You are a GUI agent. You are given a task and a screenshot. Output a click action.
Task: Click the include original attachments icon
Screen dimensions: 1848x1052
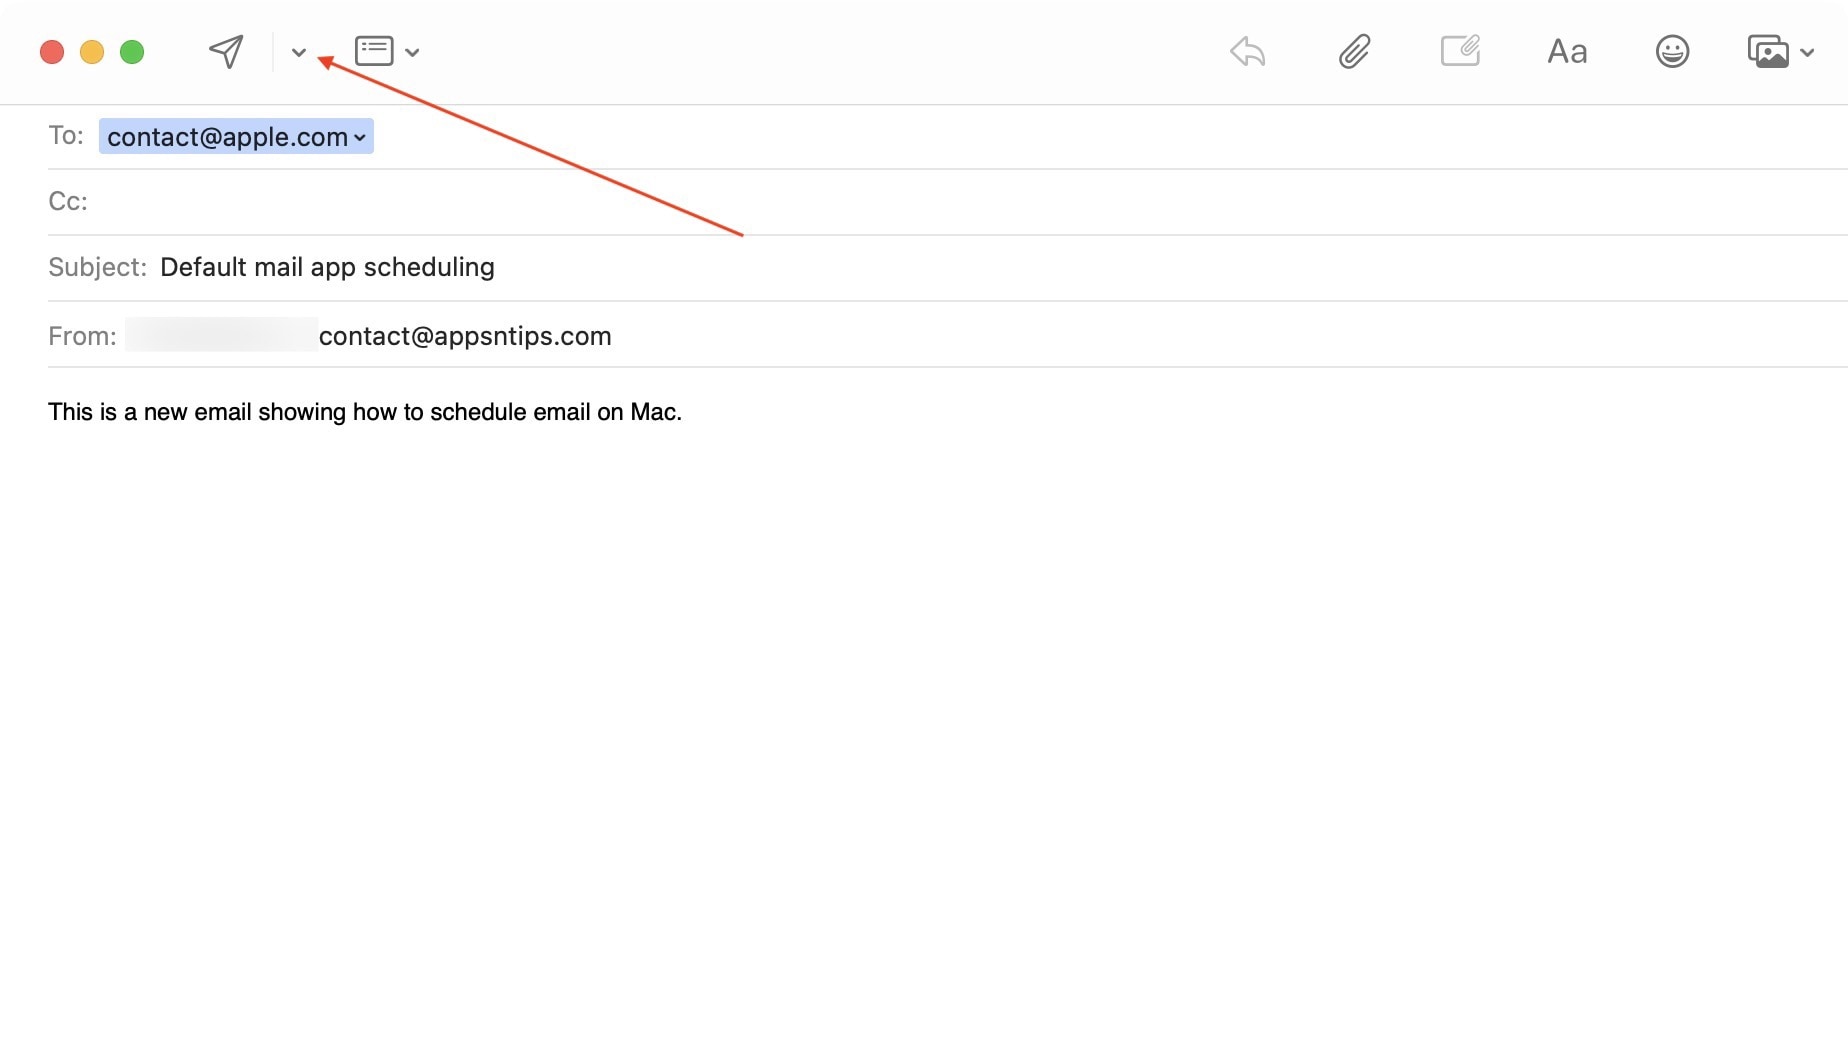pos(1460,51)
